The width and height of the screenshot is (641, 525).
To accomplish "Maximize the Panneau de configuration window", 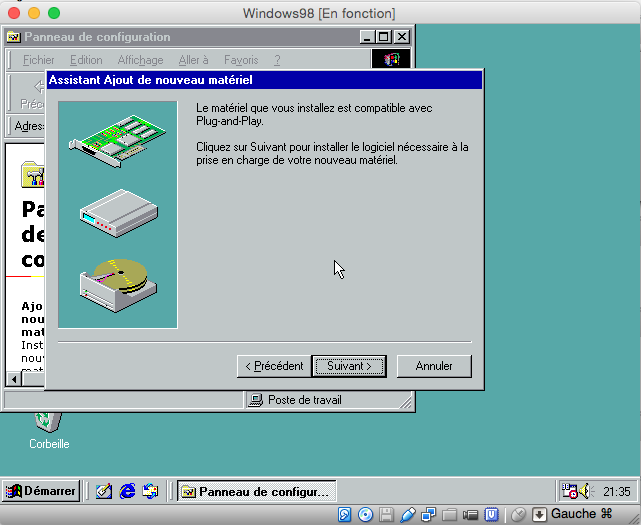I will tap(384, 37).
